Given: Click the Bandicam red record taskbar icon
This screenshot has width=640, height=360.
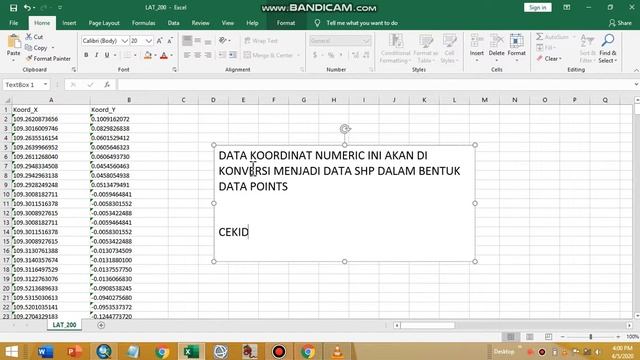Looking at the screenshot, I should coord(279,351).
